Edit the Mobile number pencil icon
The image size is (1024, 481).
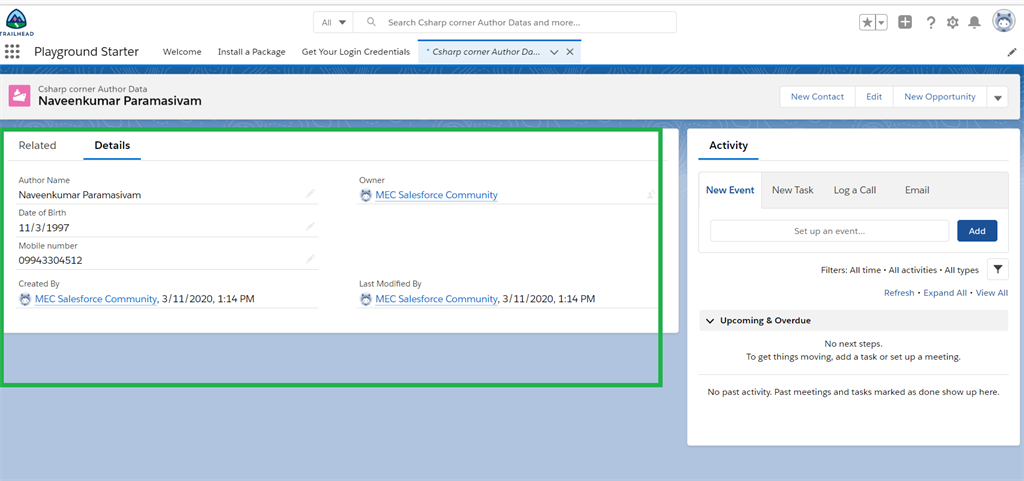(x=310, y=259)
